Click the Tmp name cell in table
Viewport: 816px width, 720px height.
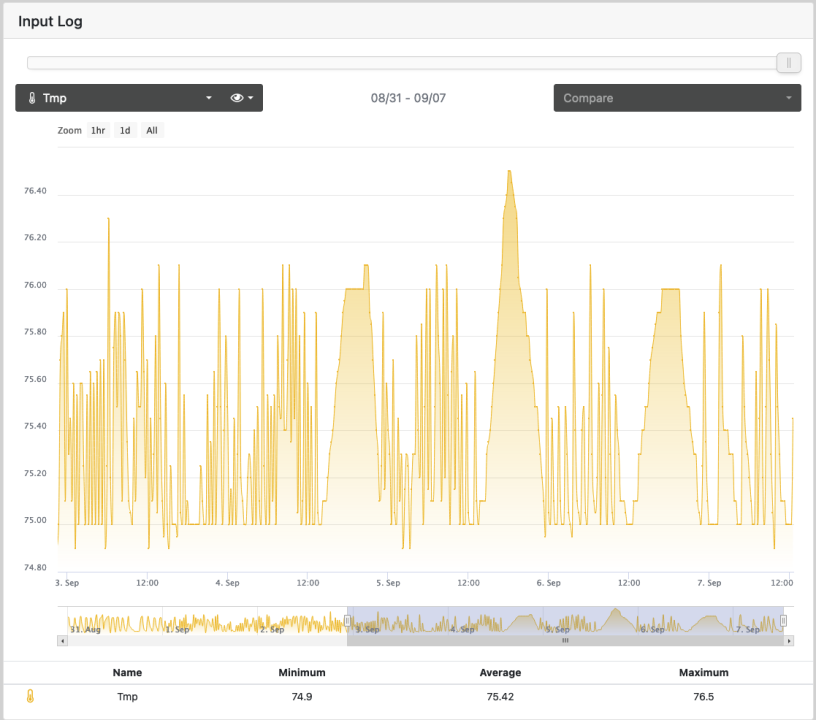tap(127, 697)
